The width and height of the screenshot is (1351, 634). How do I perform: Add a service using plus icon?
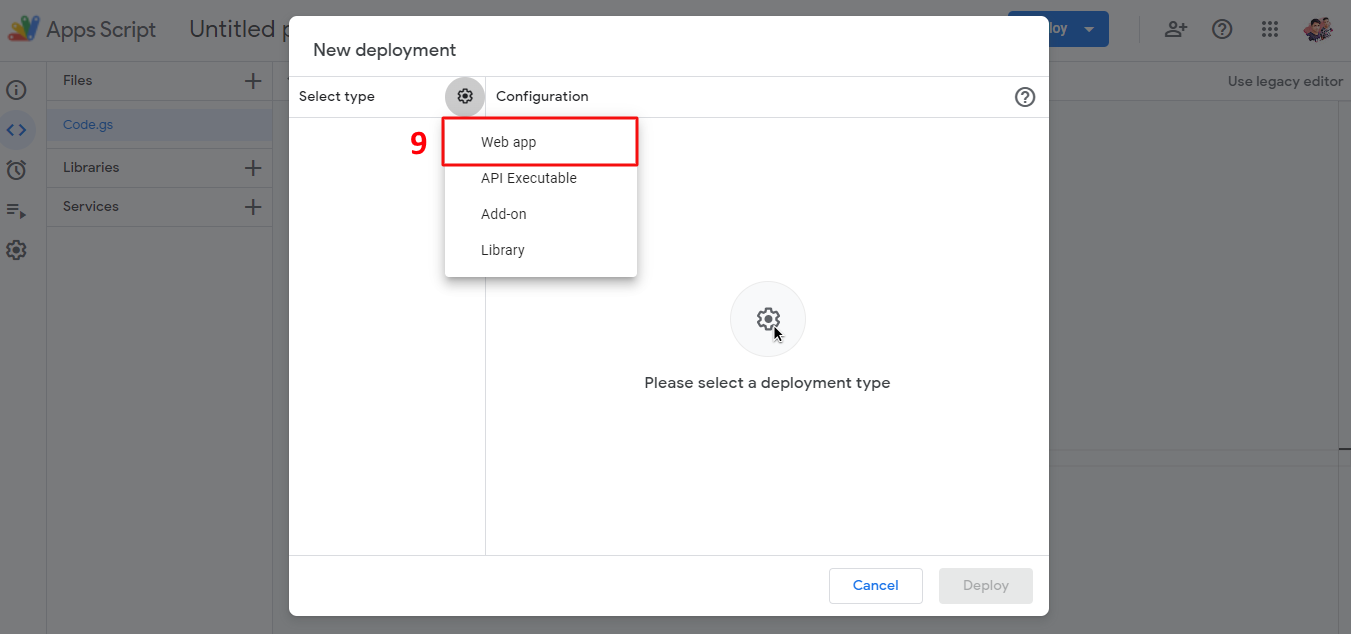click(x=253, y=207)
